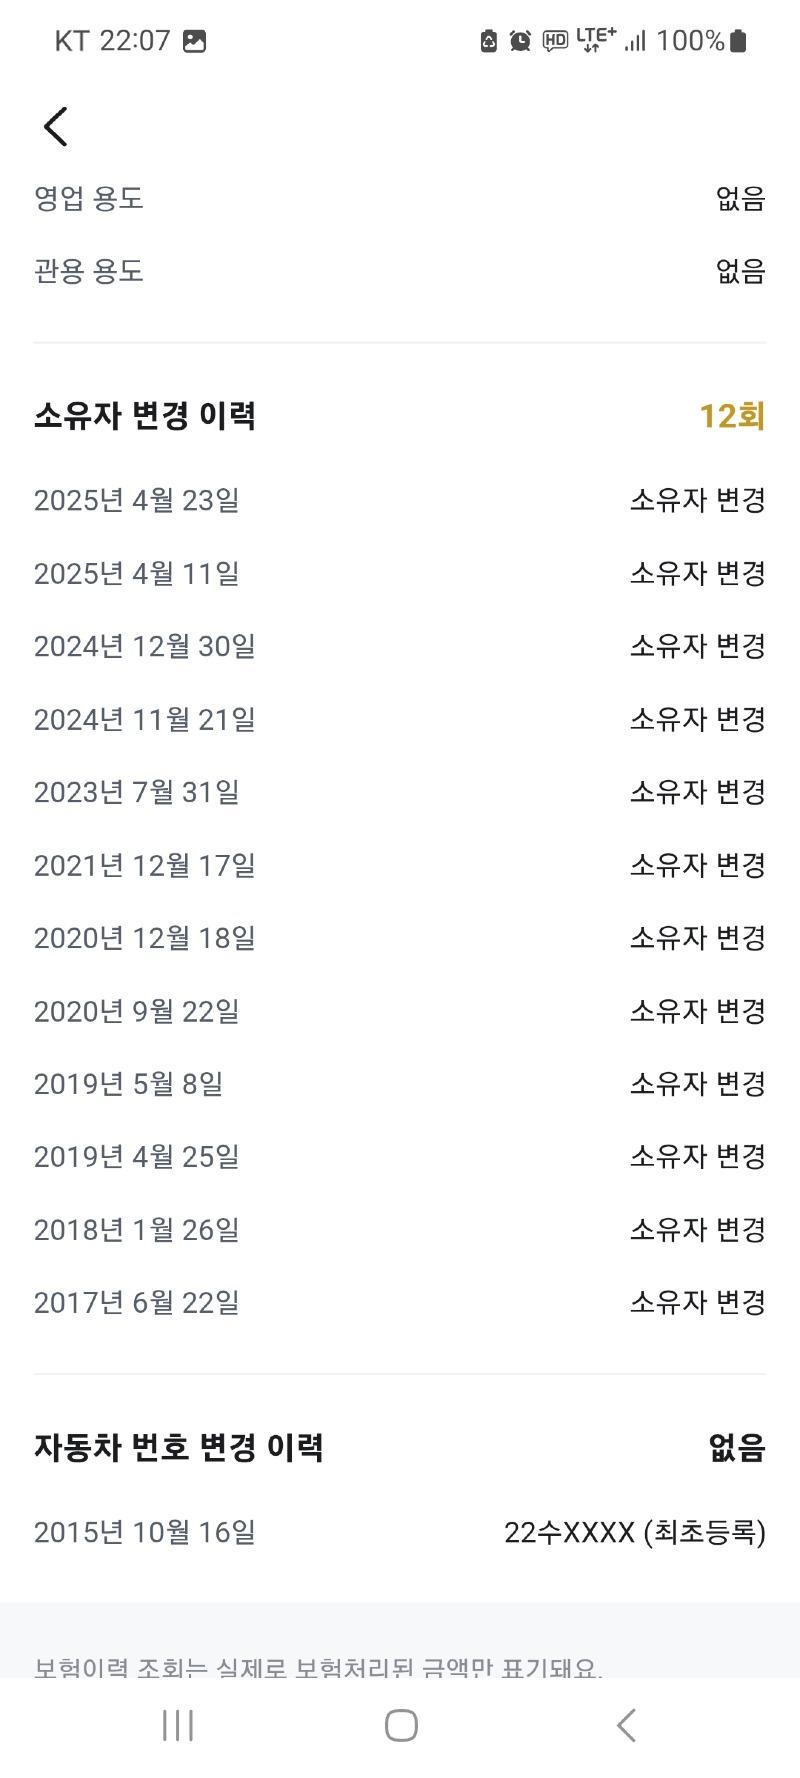Viewport: 800px width, 1778px height.
Task: Tap the back arrow at top
Action: coord(56,127)
